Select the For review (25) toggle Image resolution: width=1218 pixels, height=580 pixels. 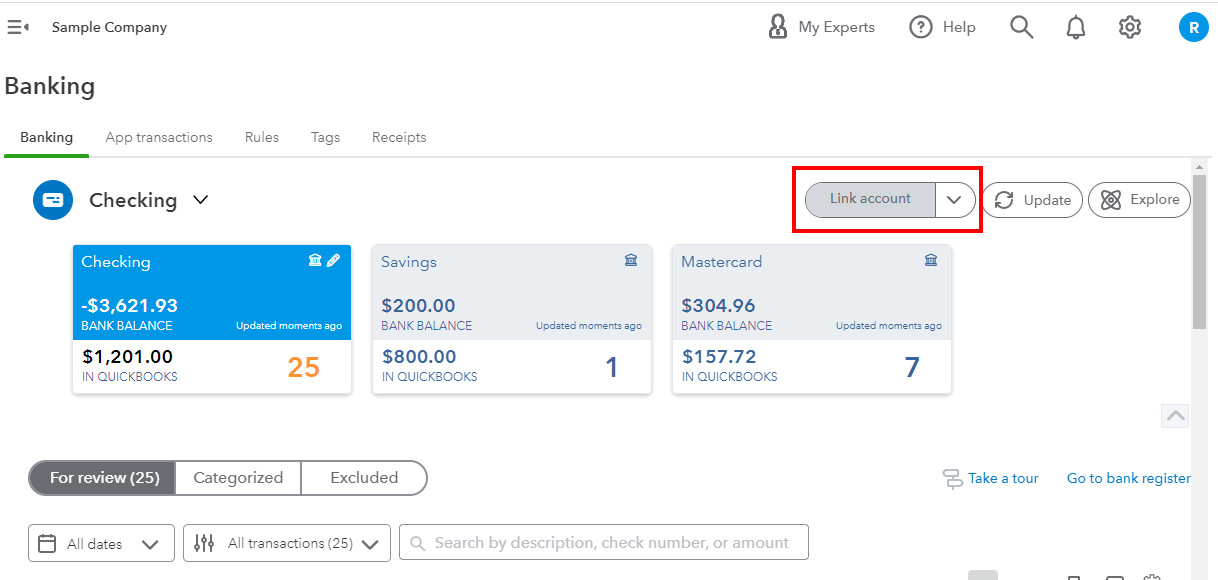click(x=103, y=478)
